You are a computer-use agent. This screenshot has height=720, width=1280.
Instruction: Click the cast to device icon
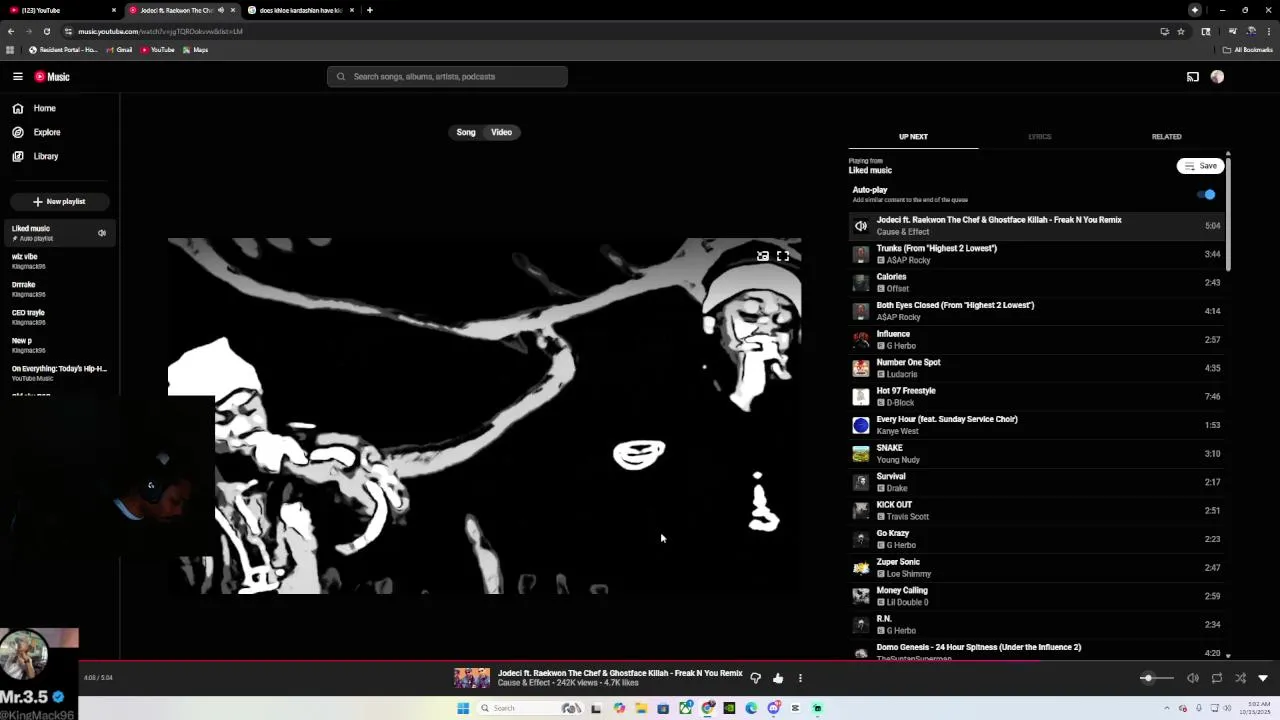tap(1193, 76)
